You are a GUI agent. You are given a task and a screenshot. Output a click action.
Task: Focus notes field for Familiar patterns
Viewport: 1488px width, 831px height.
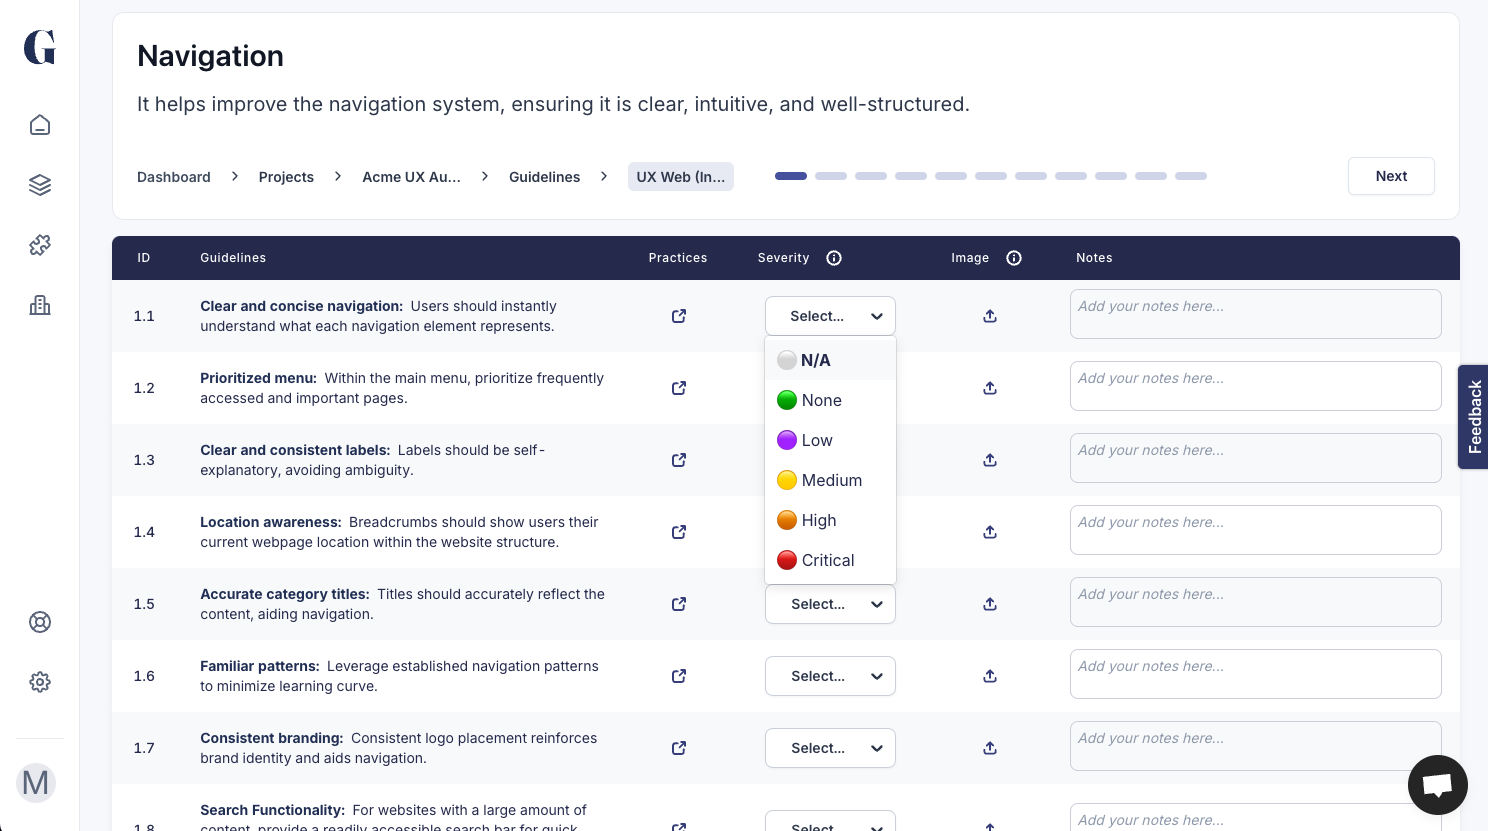(x=1256, y=674)
